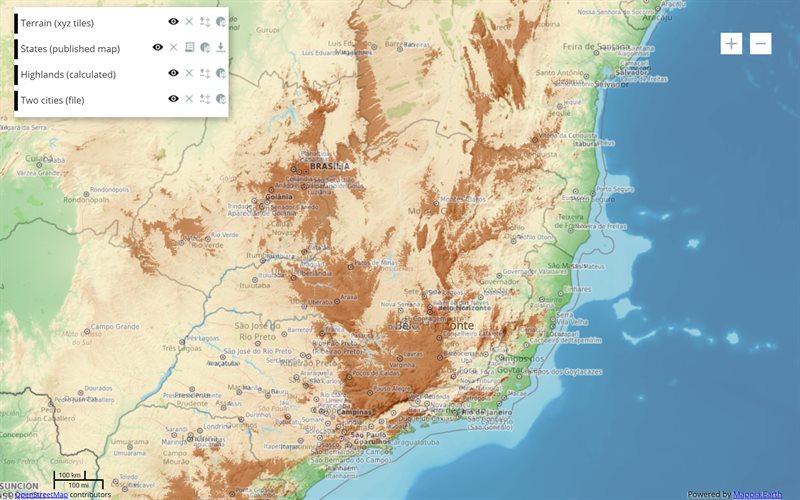Screen dimensions: 800x500
Task: Click the Campinas city label
Action: [x=354, y=412]
